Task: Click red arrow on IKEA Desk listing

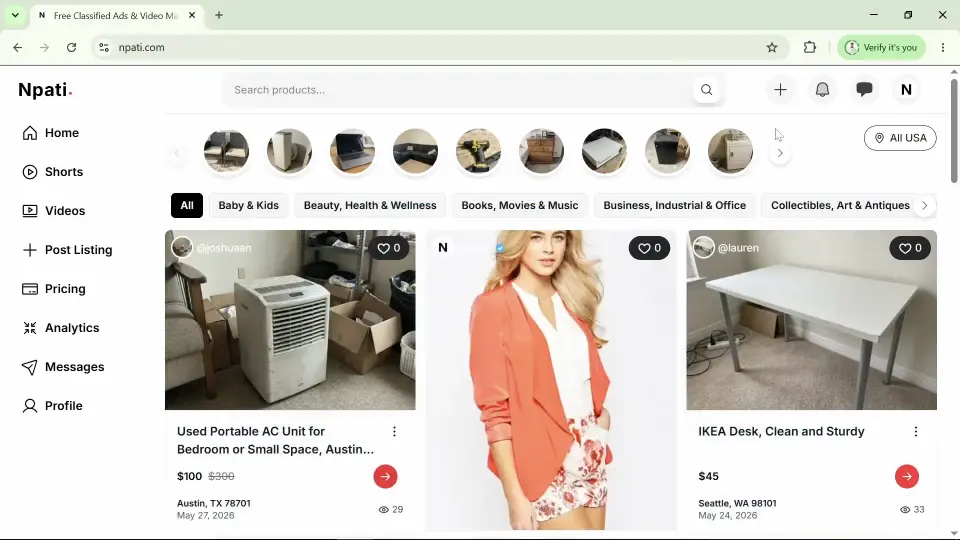Action: tap(907, 476)
